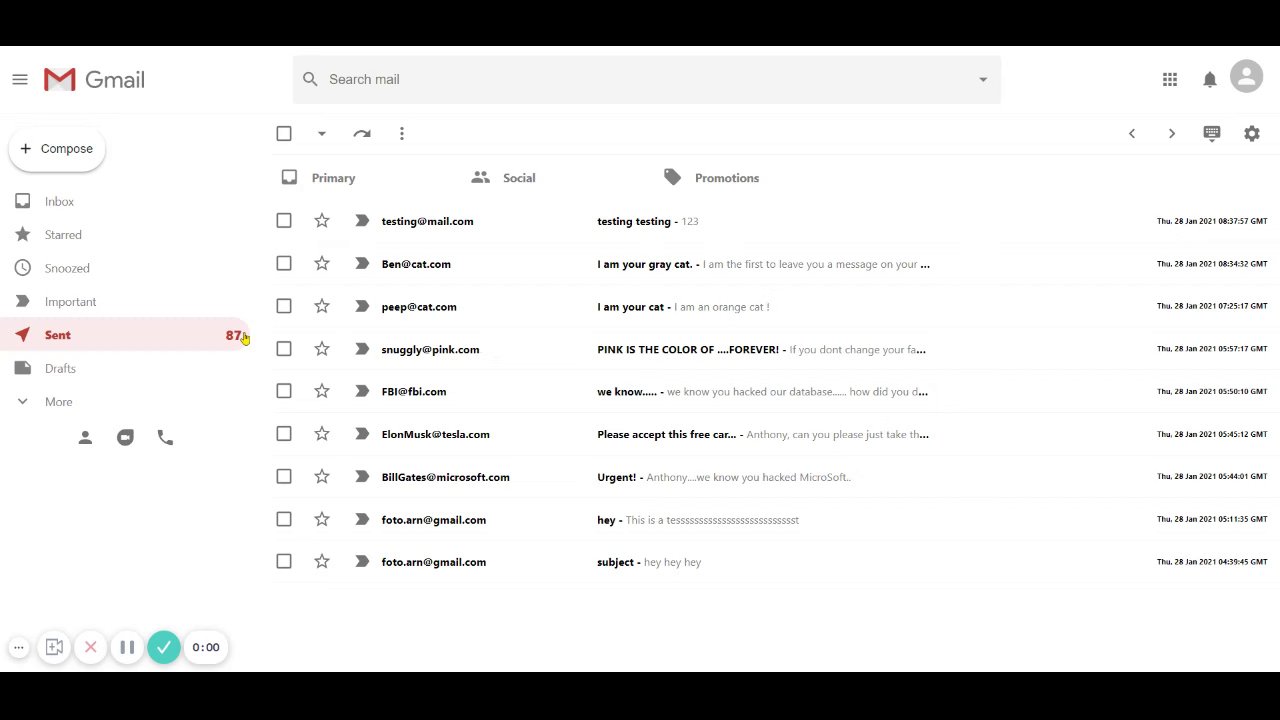Click the Gmail logo
This screenshot has height=720, width=1280.
point(95,80)
